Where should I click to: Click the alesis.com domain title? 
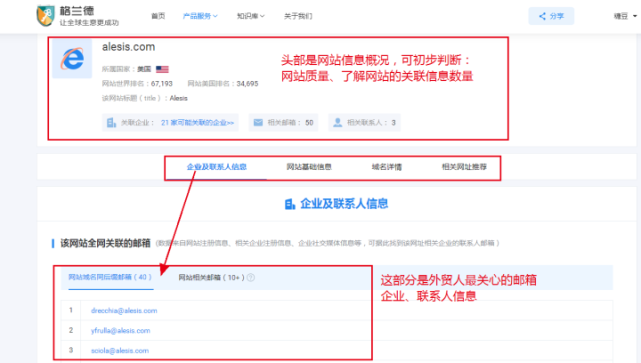pyautogui.click(x=128, y=47)
